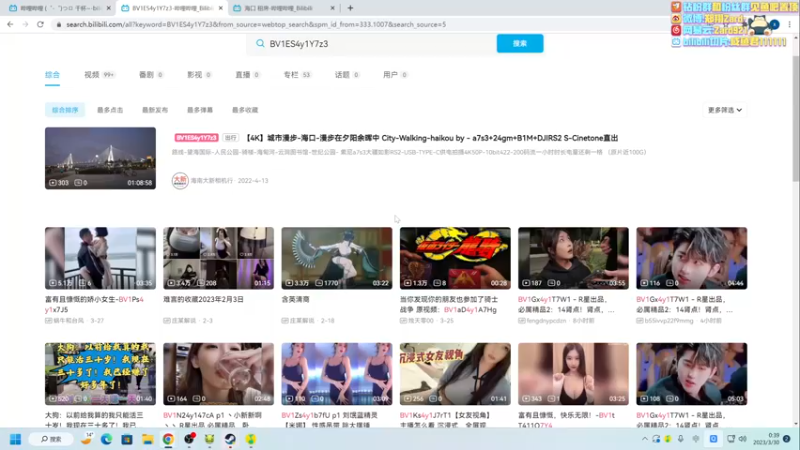The height and width of the screenshot is (450, 800).
Task: Open the 沉浸式女友视角 video thumbnail
Action: [455, 374]
